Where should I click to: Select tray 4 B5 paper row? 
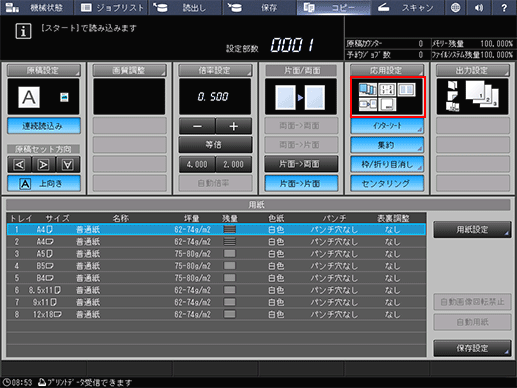tap(216, 266)
